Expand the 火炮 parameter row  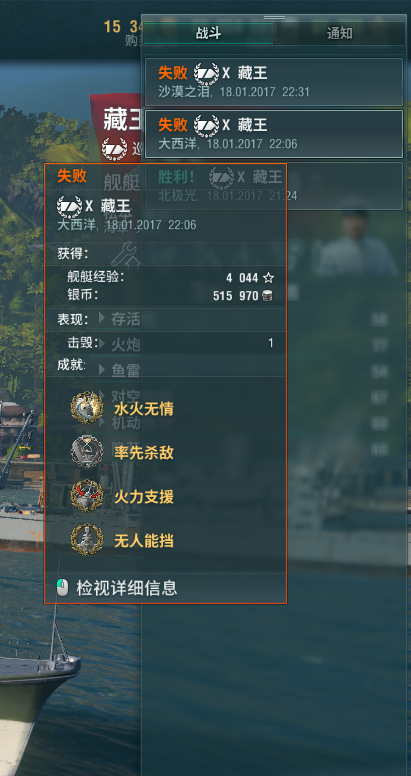coord(120,344)
